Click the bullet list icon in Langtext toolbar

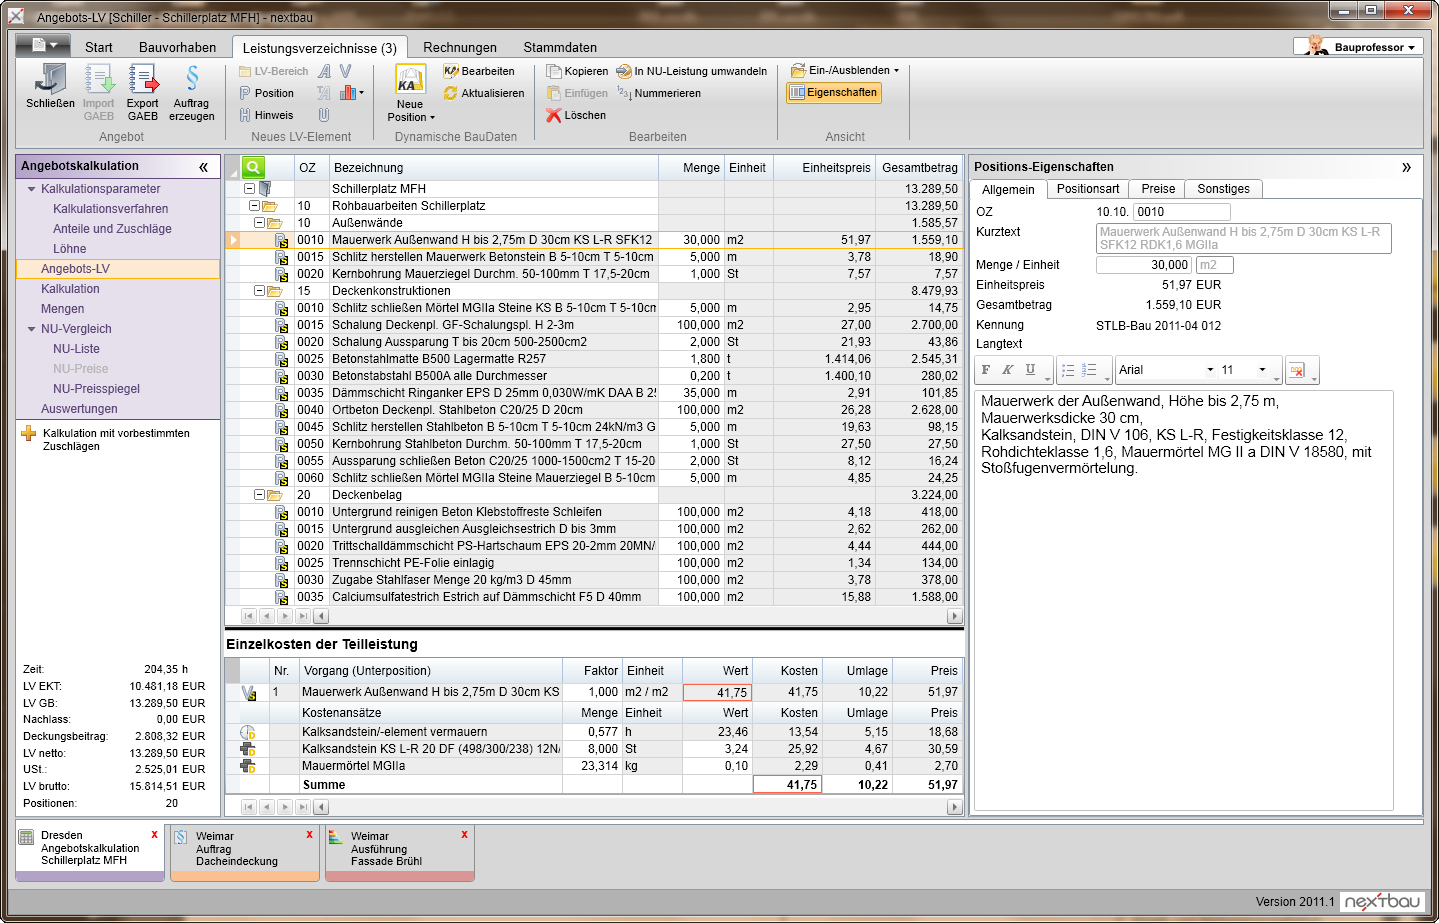tap(1068, 370)
